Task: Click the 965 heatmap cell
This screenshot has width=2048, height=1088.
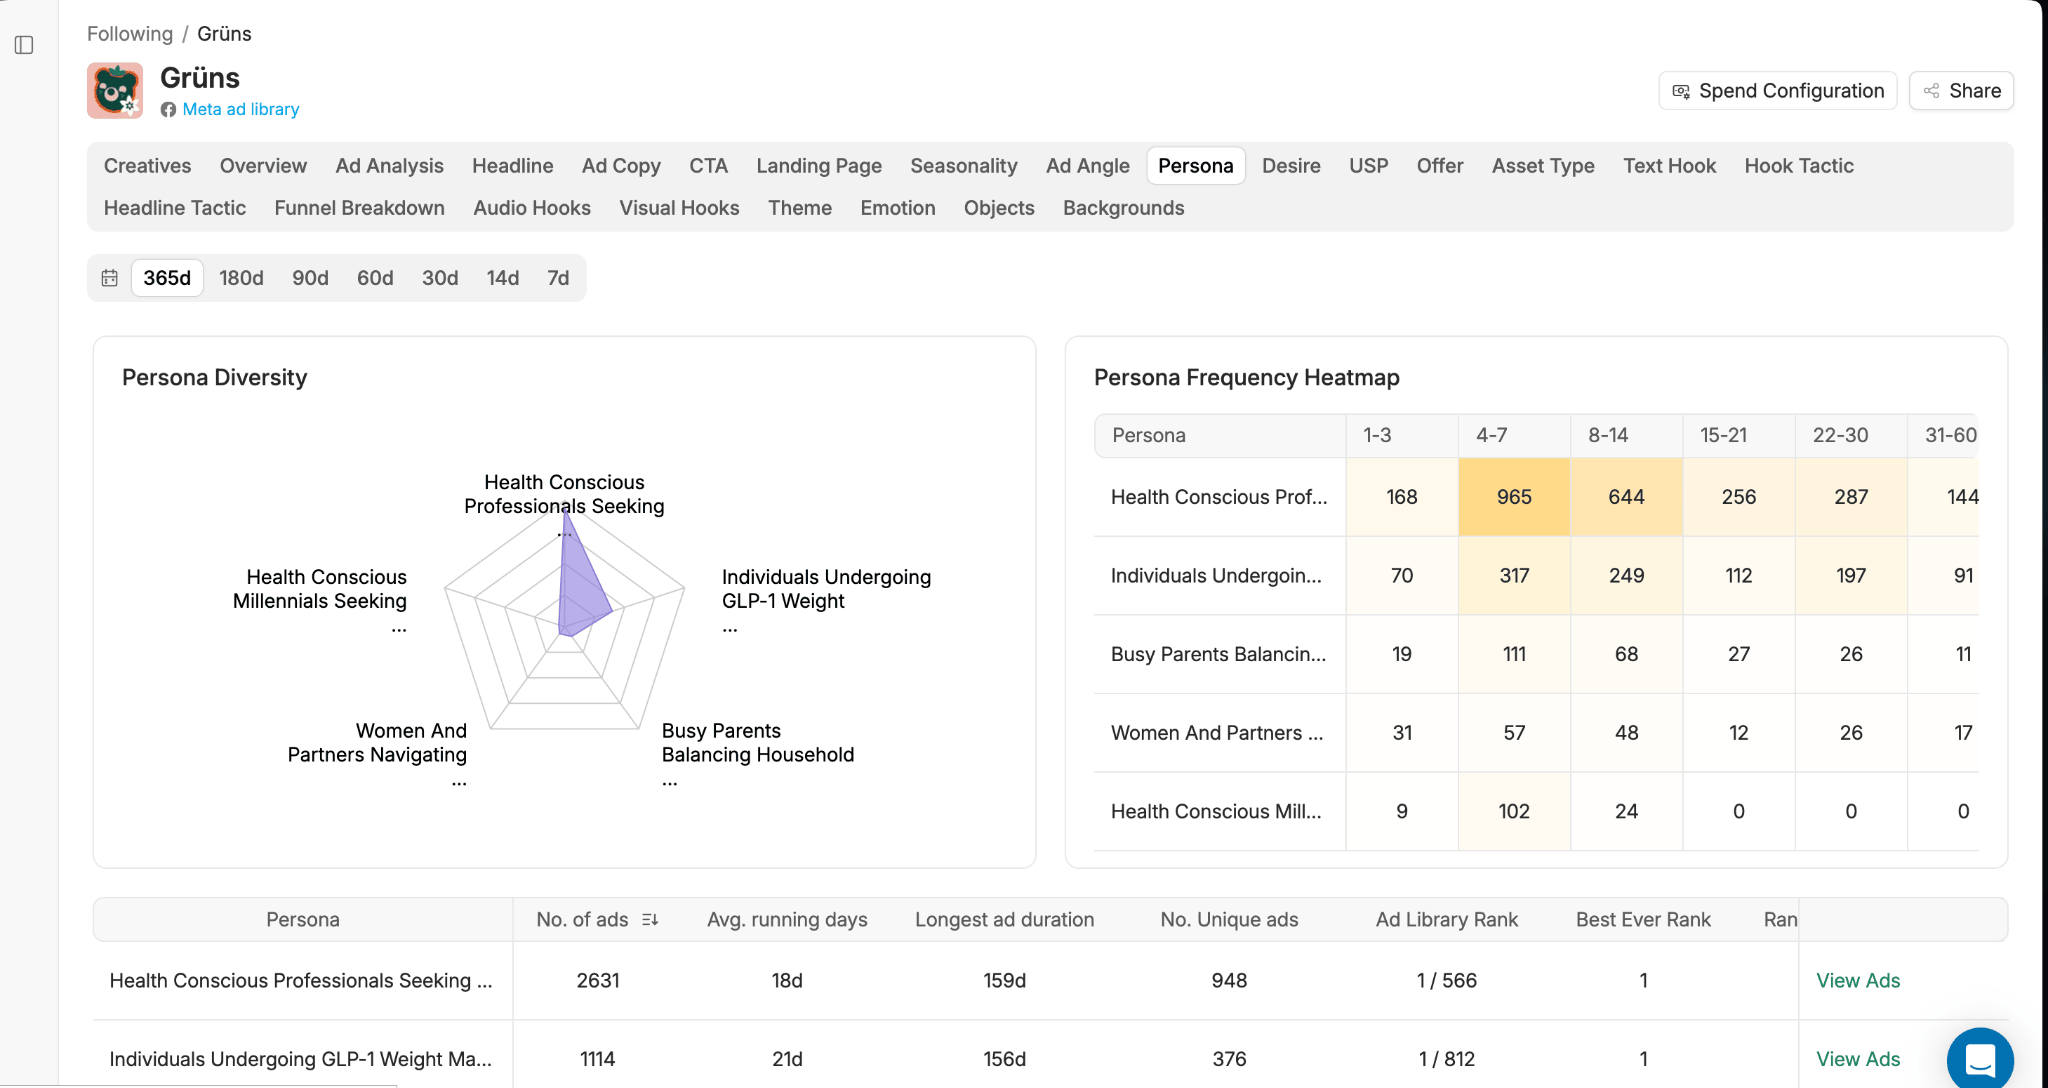Action: [1514, 497]
